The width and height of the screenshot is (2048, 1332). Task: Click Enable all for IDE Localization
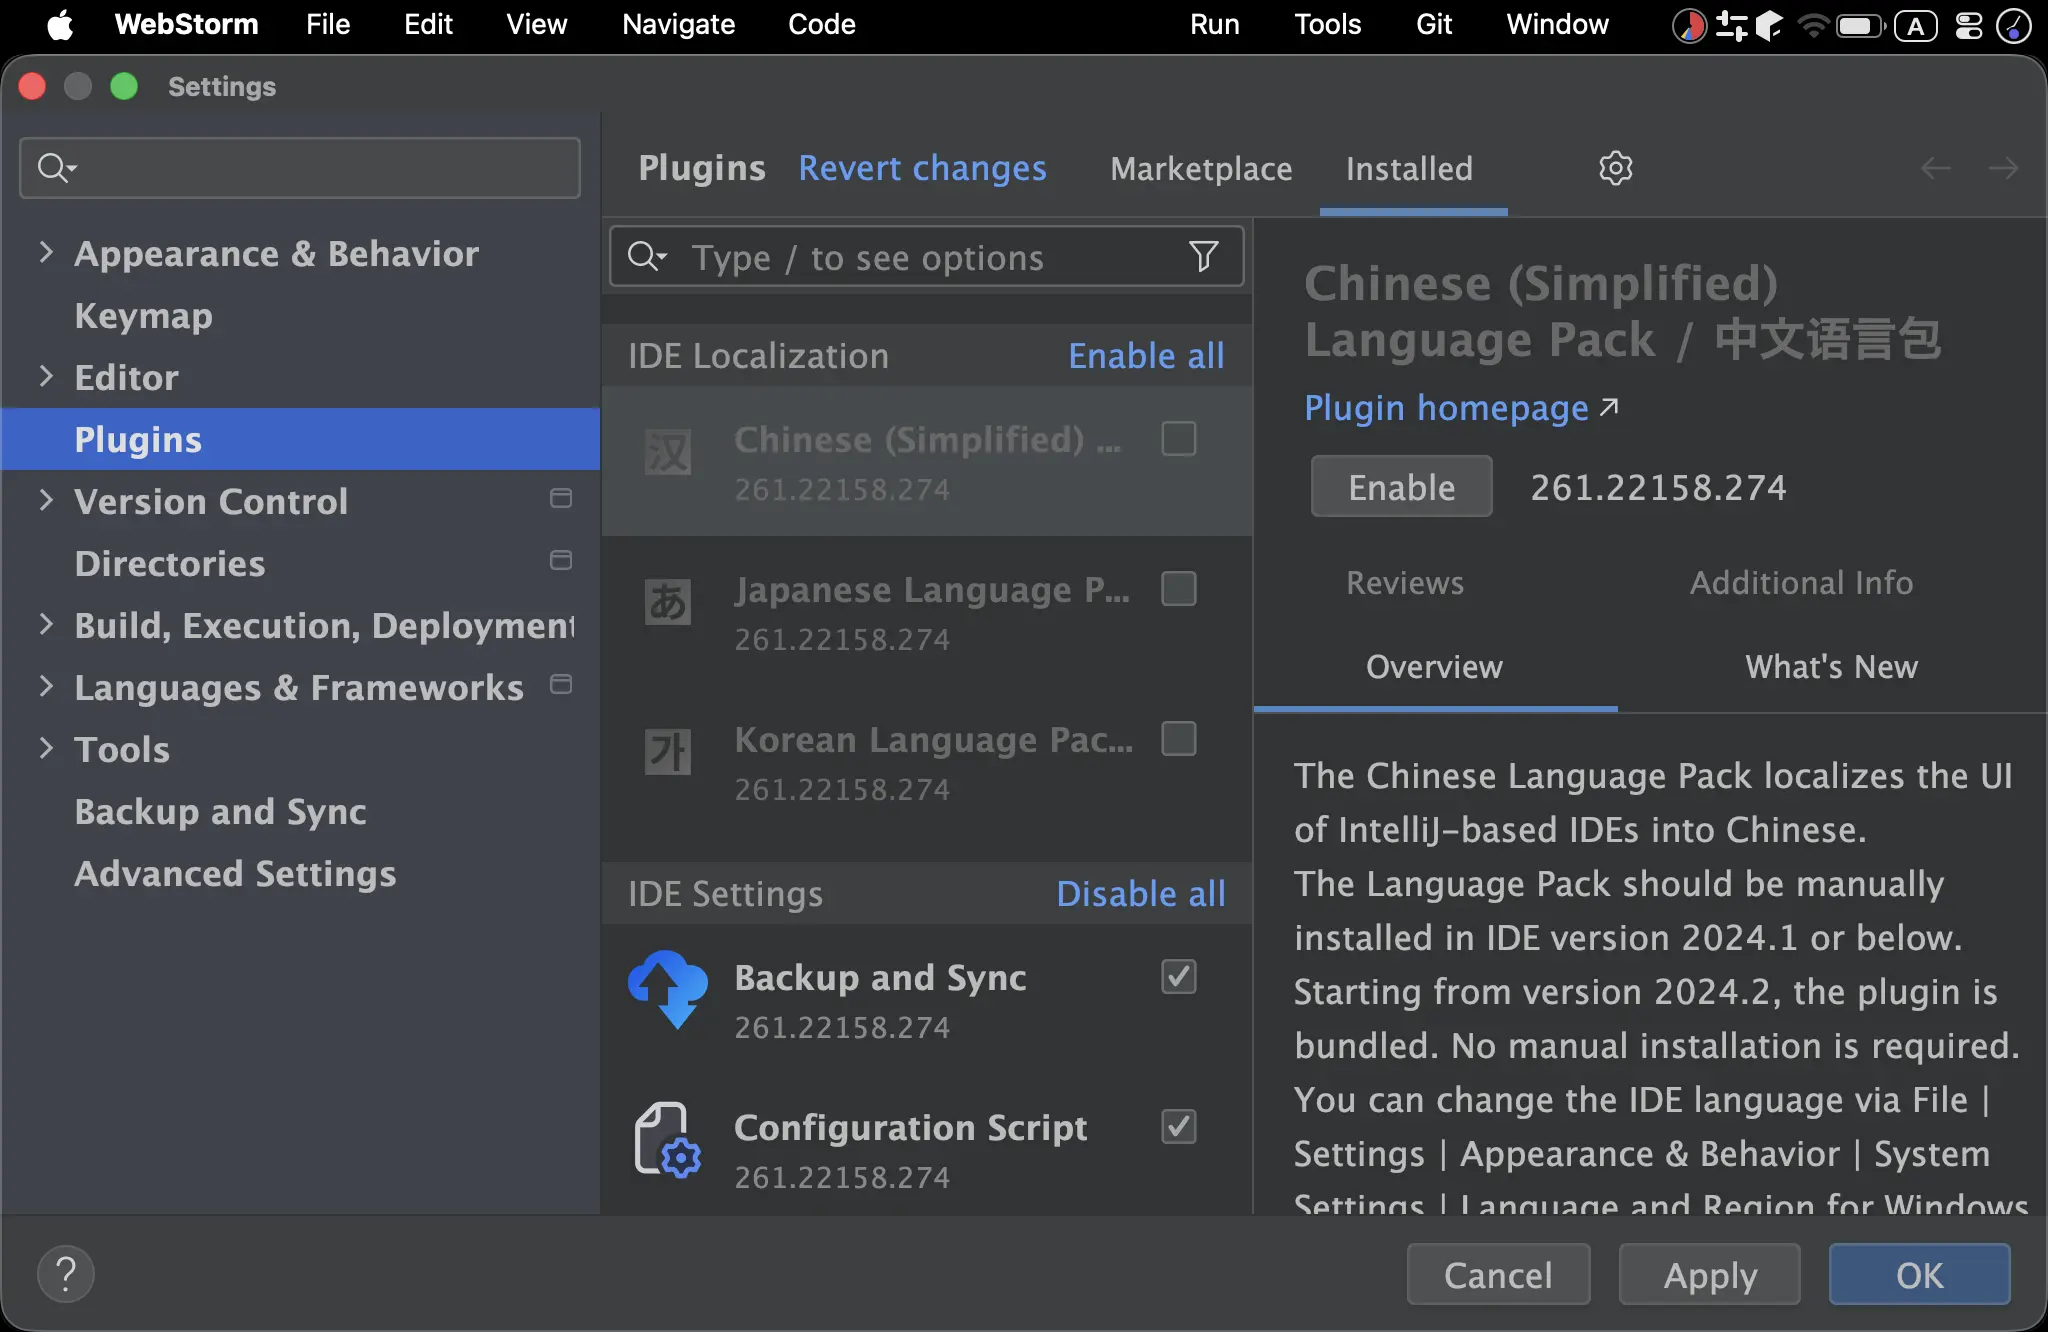[x=1146, y=356]
